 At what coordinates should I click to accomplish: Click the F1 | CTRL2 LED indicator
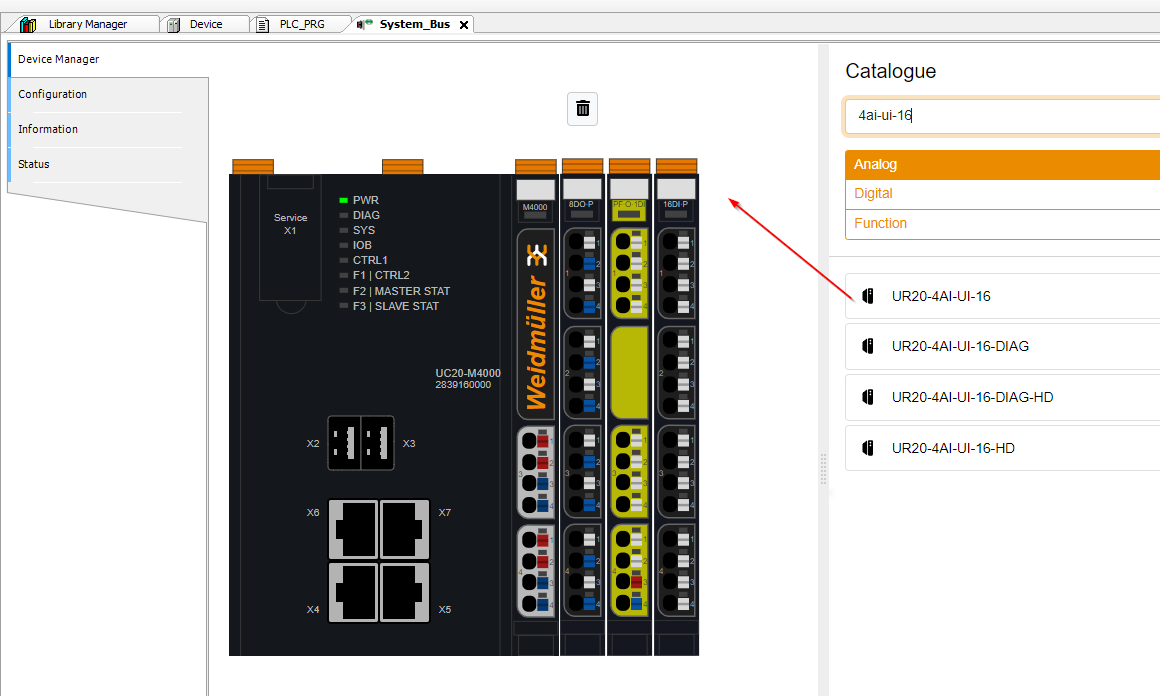[x=343, y=275]
